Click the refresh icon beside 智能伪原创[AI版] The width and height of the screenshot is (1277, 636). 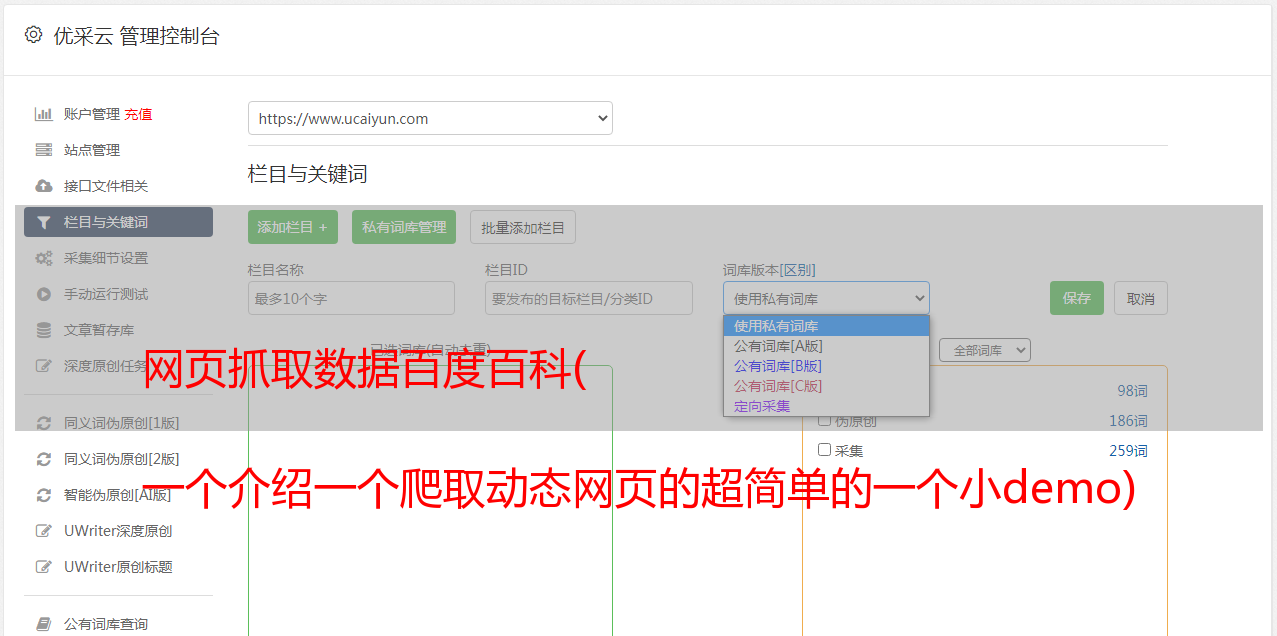[x=44, y=495]
